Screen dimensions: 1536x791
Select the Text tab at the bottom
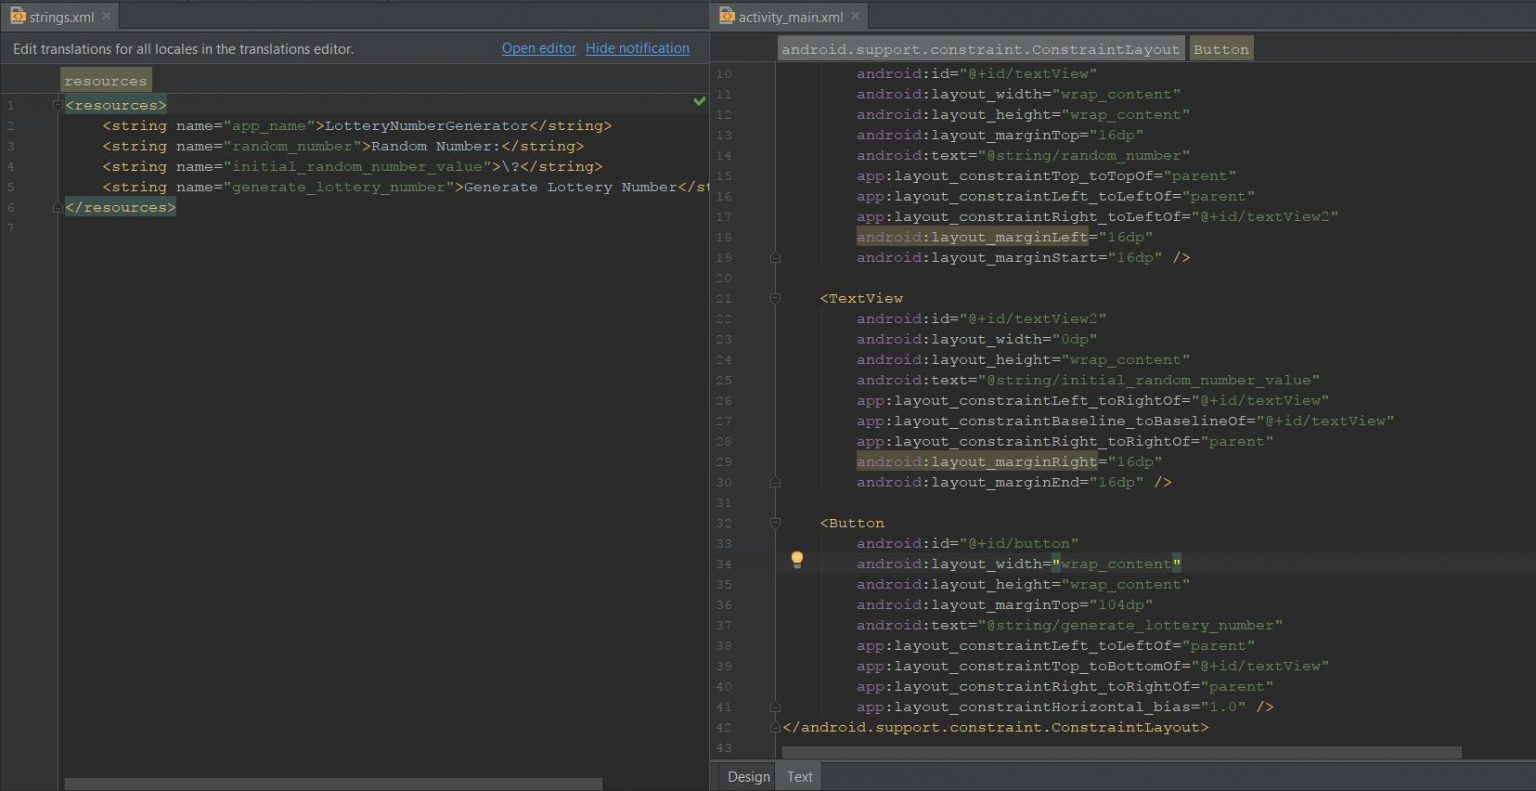click(799, 777)
